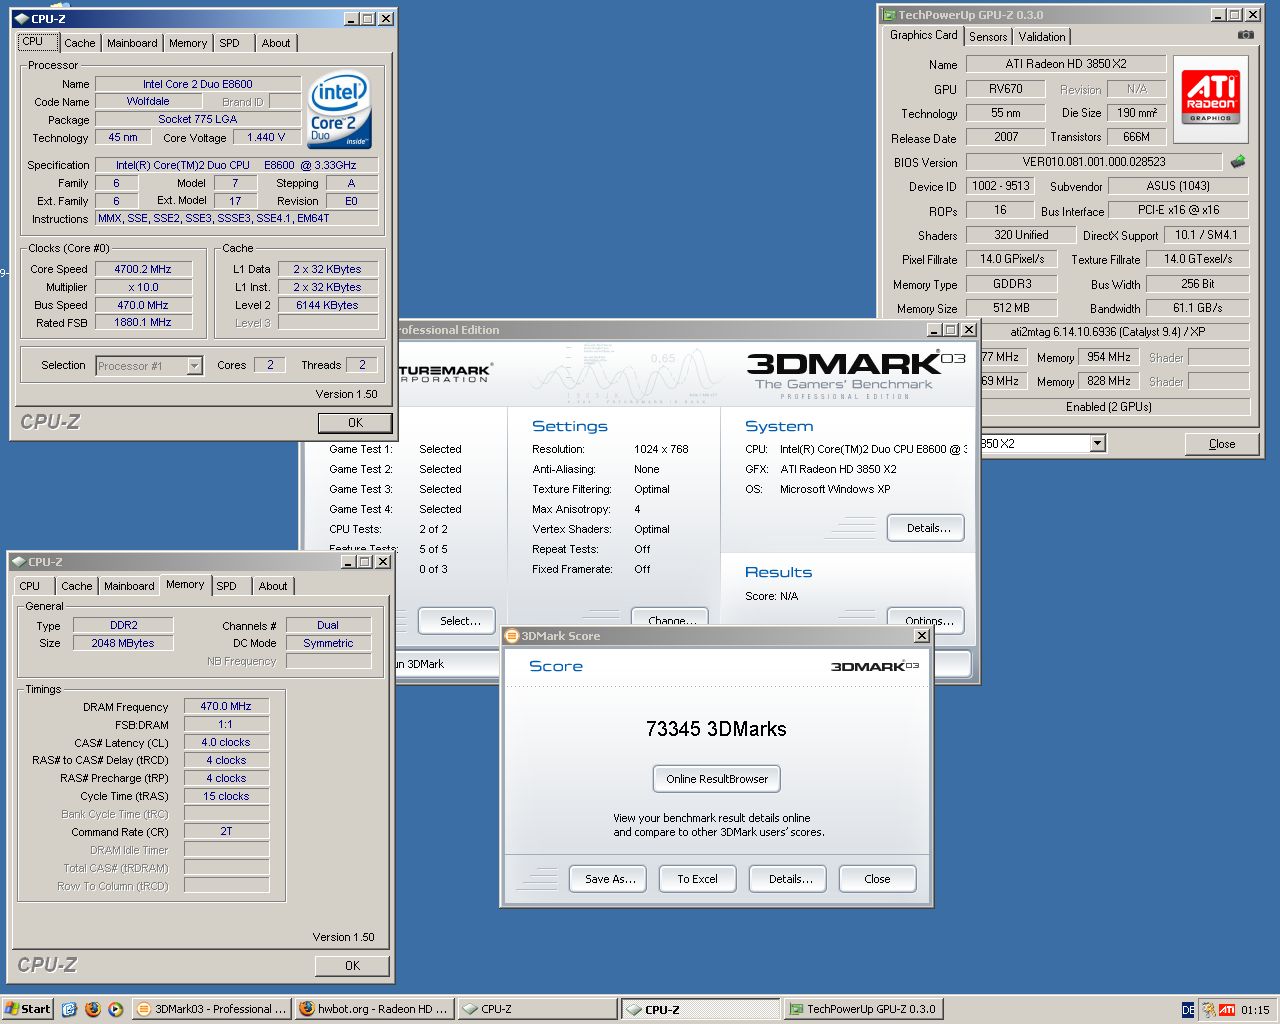Click the GPU-Z title bar icon

tap(888, 15)
